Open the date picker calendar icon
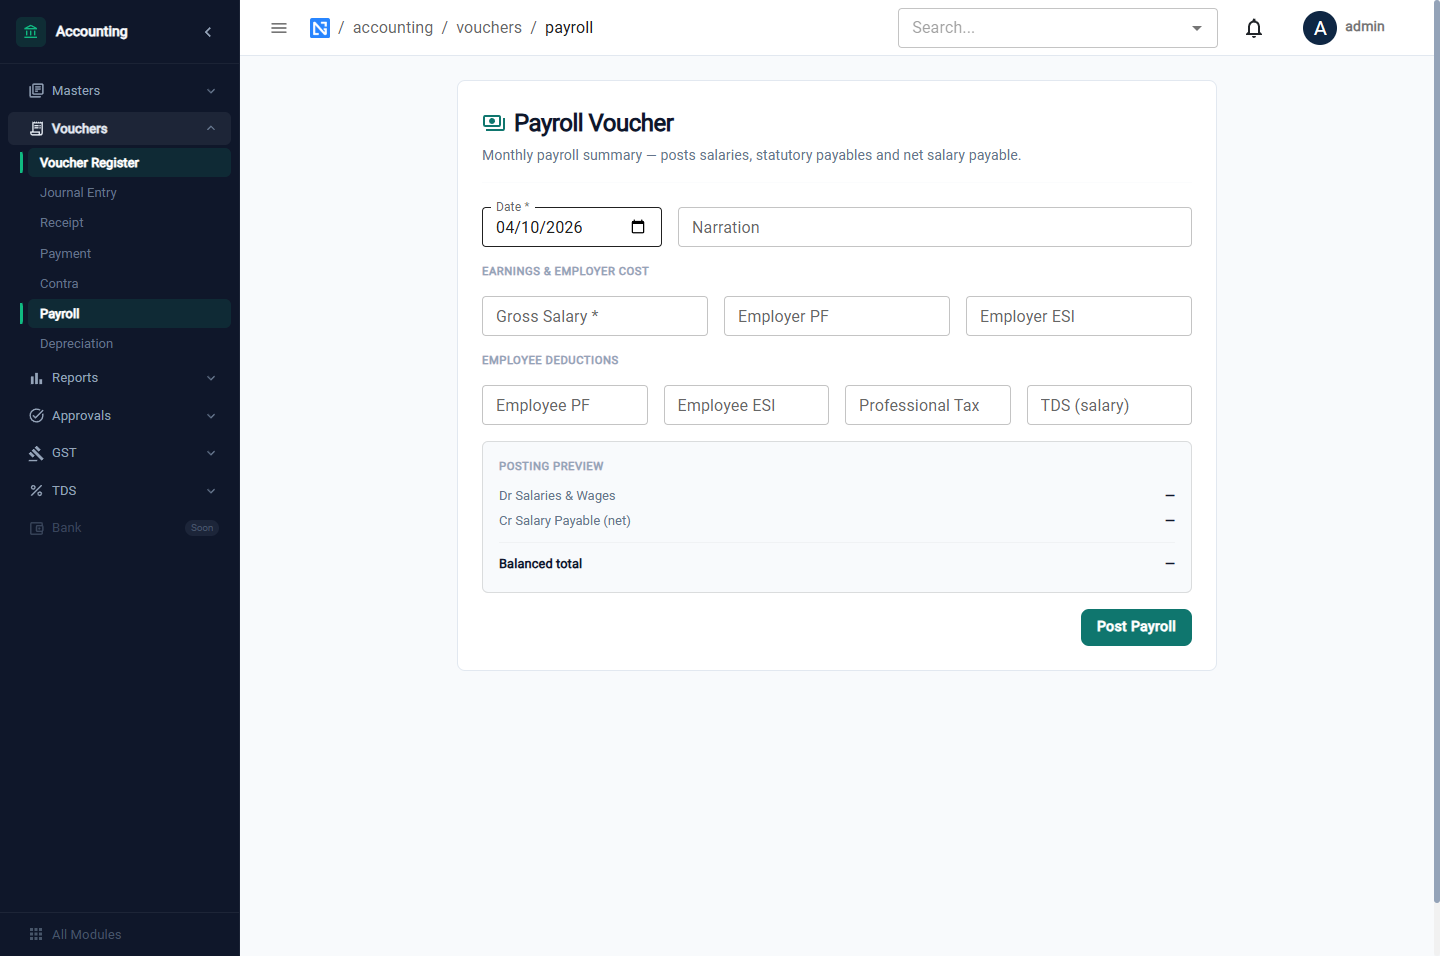1440x956 pixels. pos(638,227)
